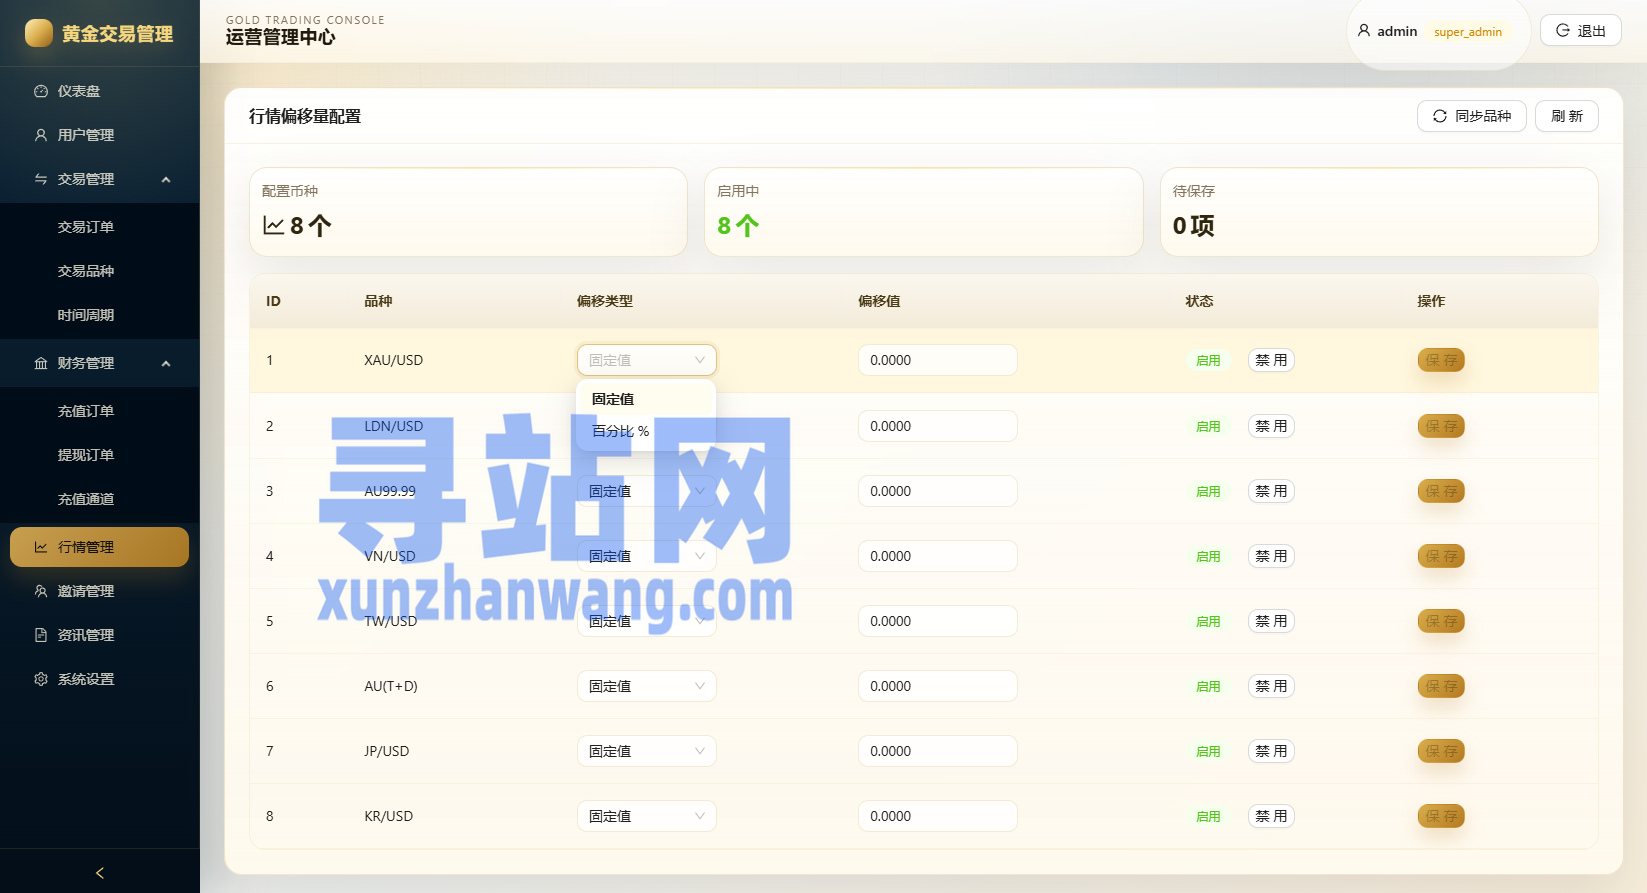Collapse the 交易管理 submenu chevron
The width and height of the screenshot is (1647, 893).
pos(166,179)
